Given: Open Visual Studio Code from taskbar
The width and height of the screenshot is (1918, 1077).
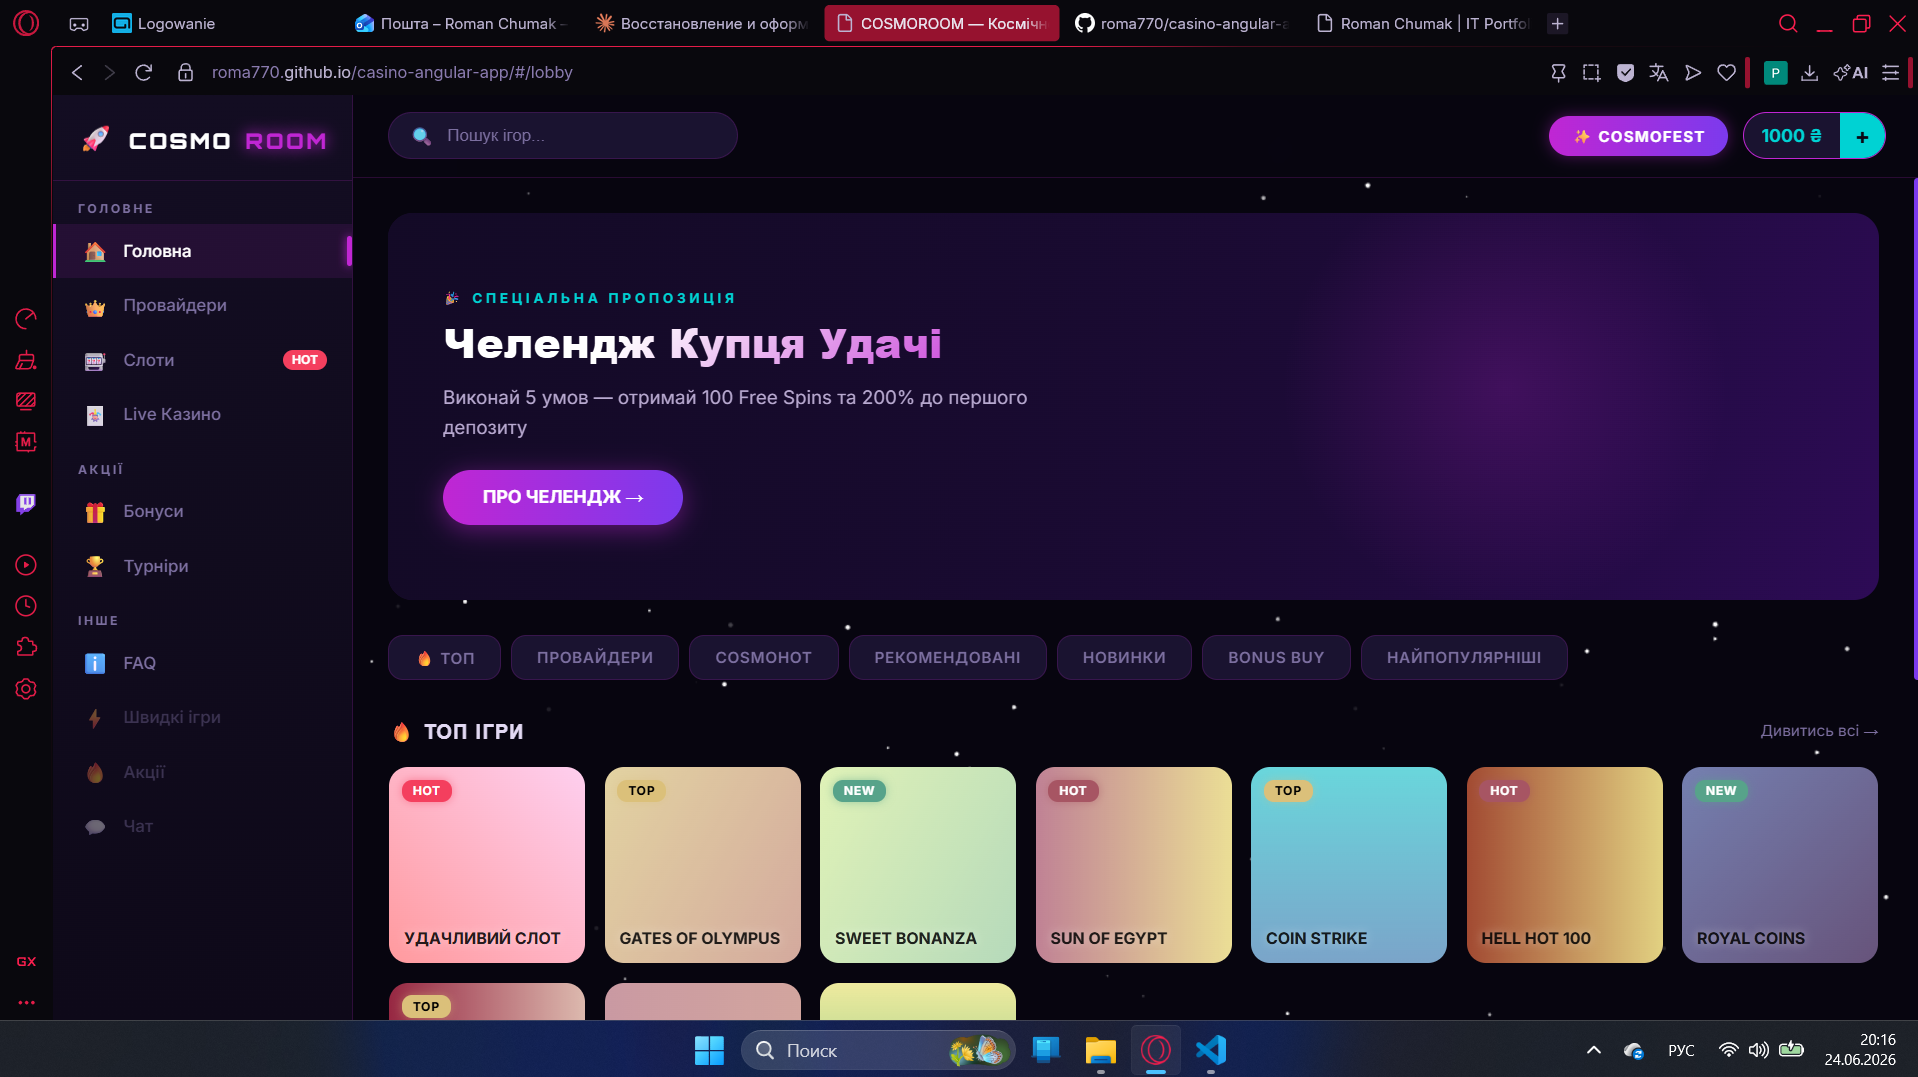Looking at the screenshot, I should click(x=1210, y=1050).
